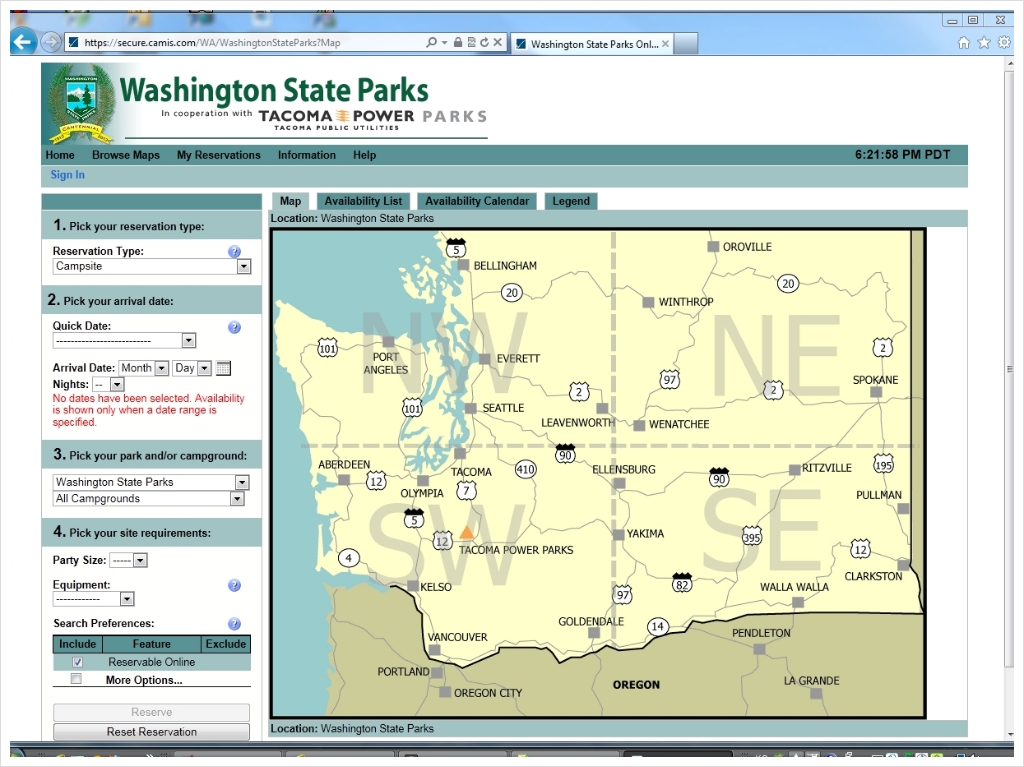Image resolution: width=1024 pixels, height=767 pixels.
Task: Click the Winthrop map marker square
Action: point(648,302)
